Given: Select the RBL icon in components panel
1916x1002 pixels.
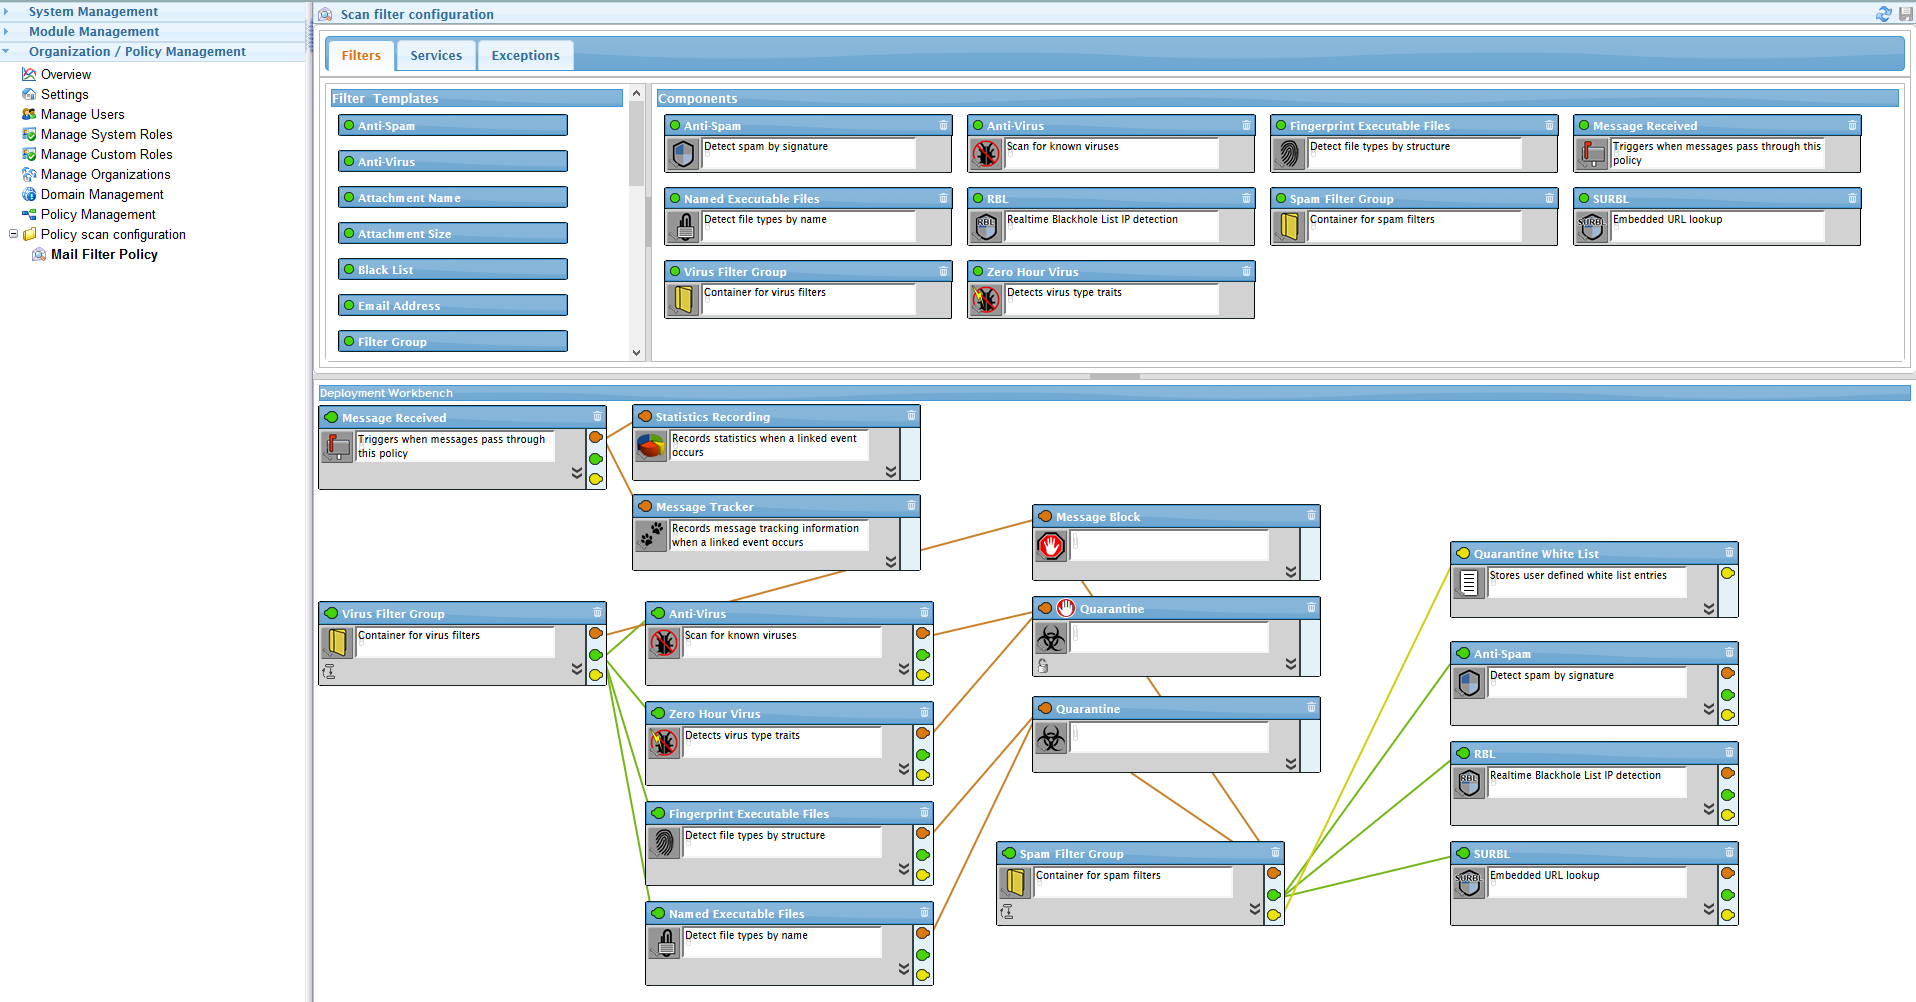Looking at the screenshot, I should [x=987, y=226].
